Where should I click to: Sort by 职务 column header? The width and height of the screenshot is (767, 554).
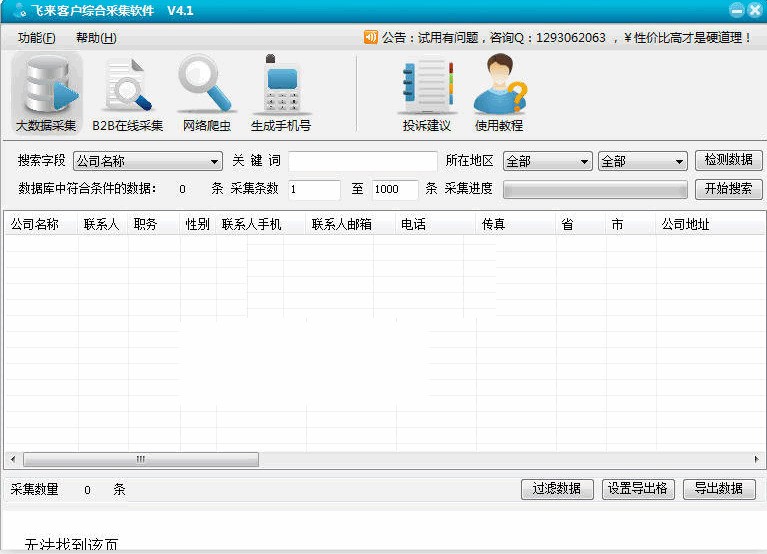[154, 224]
